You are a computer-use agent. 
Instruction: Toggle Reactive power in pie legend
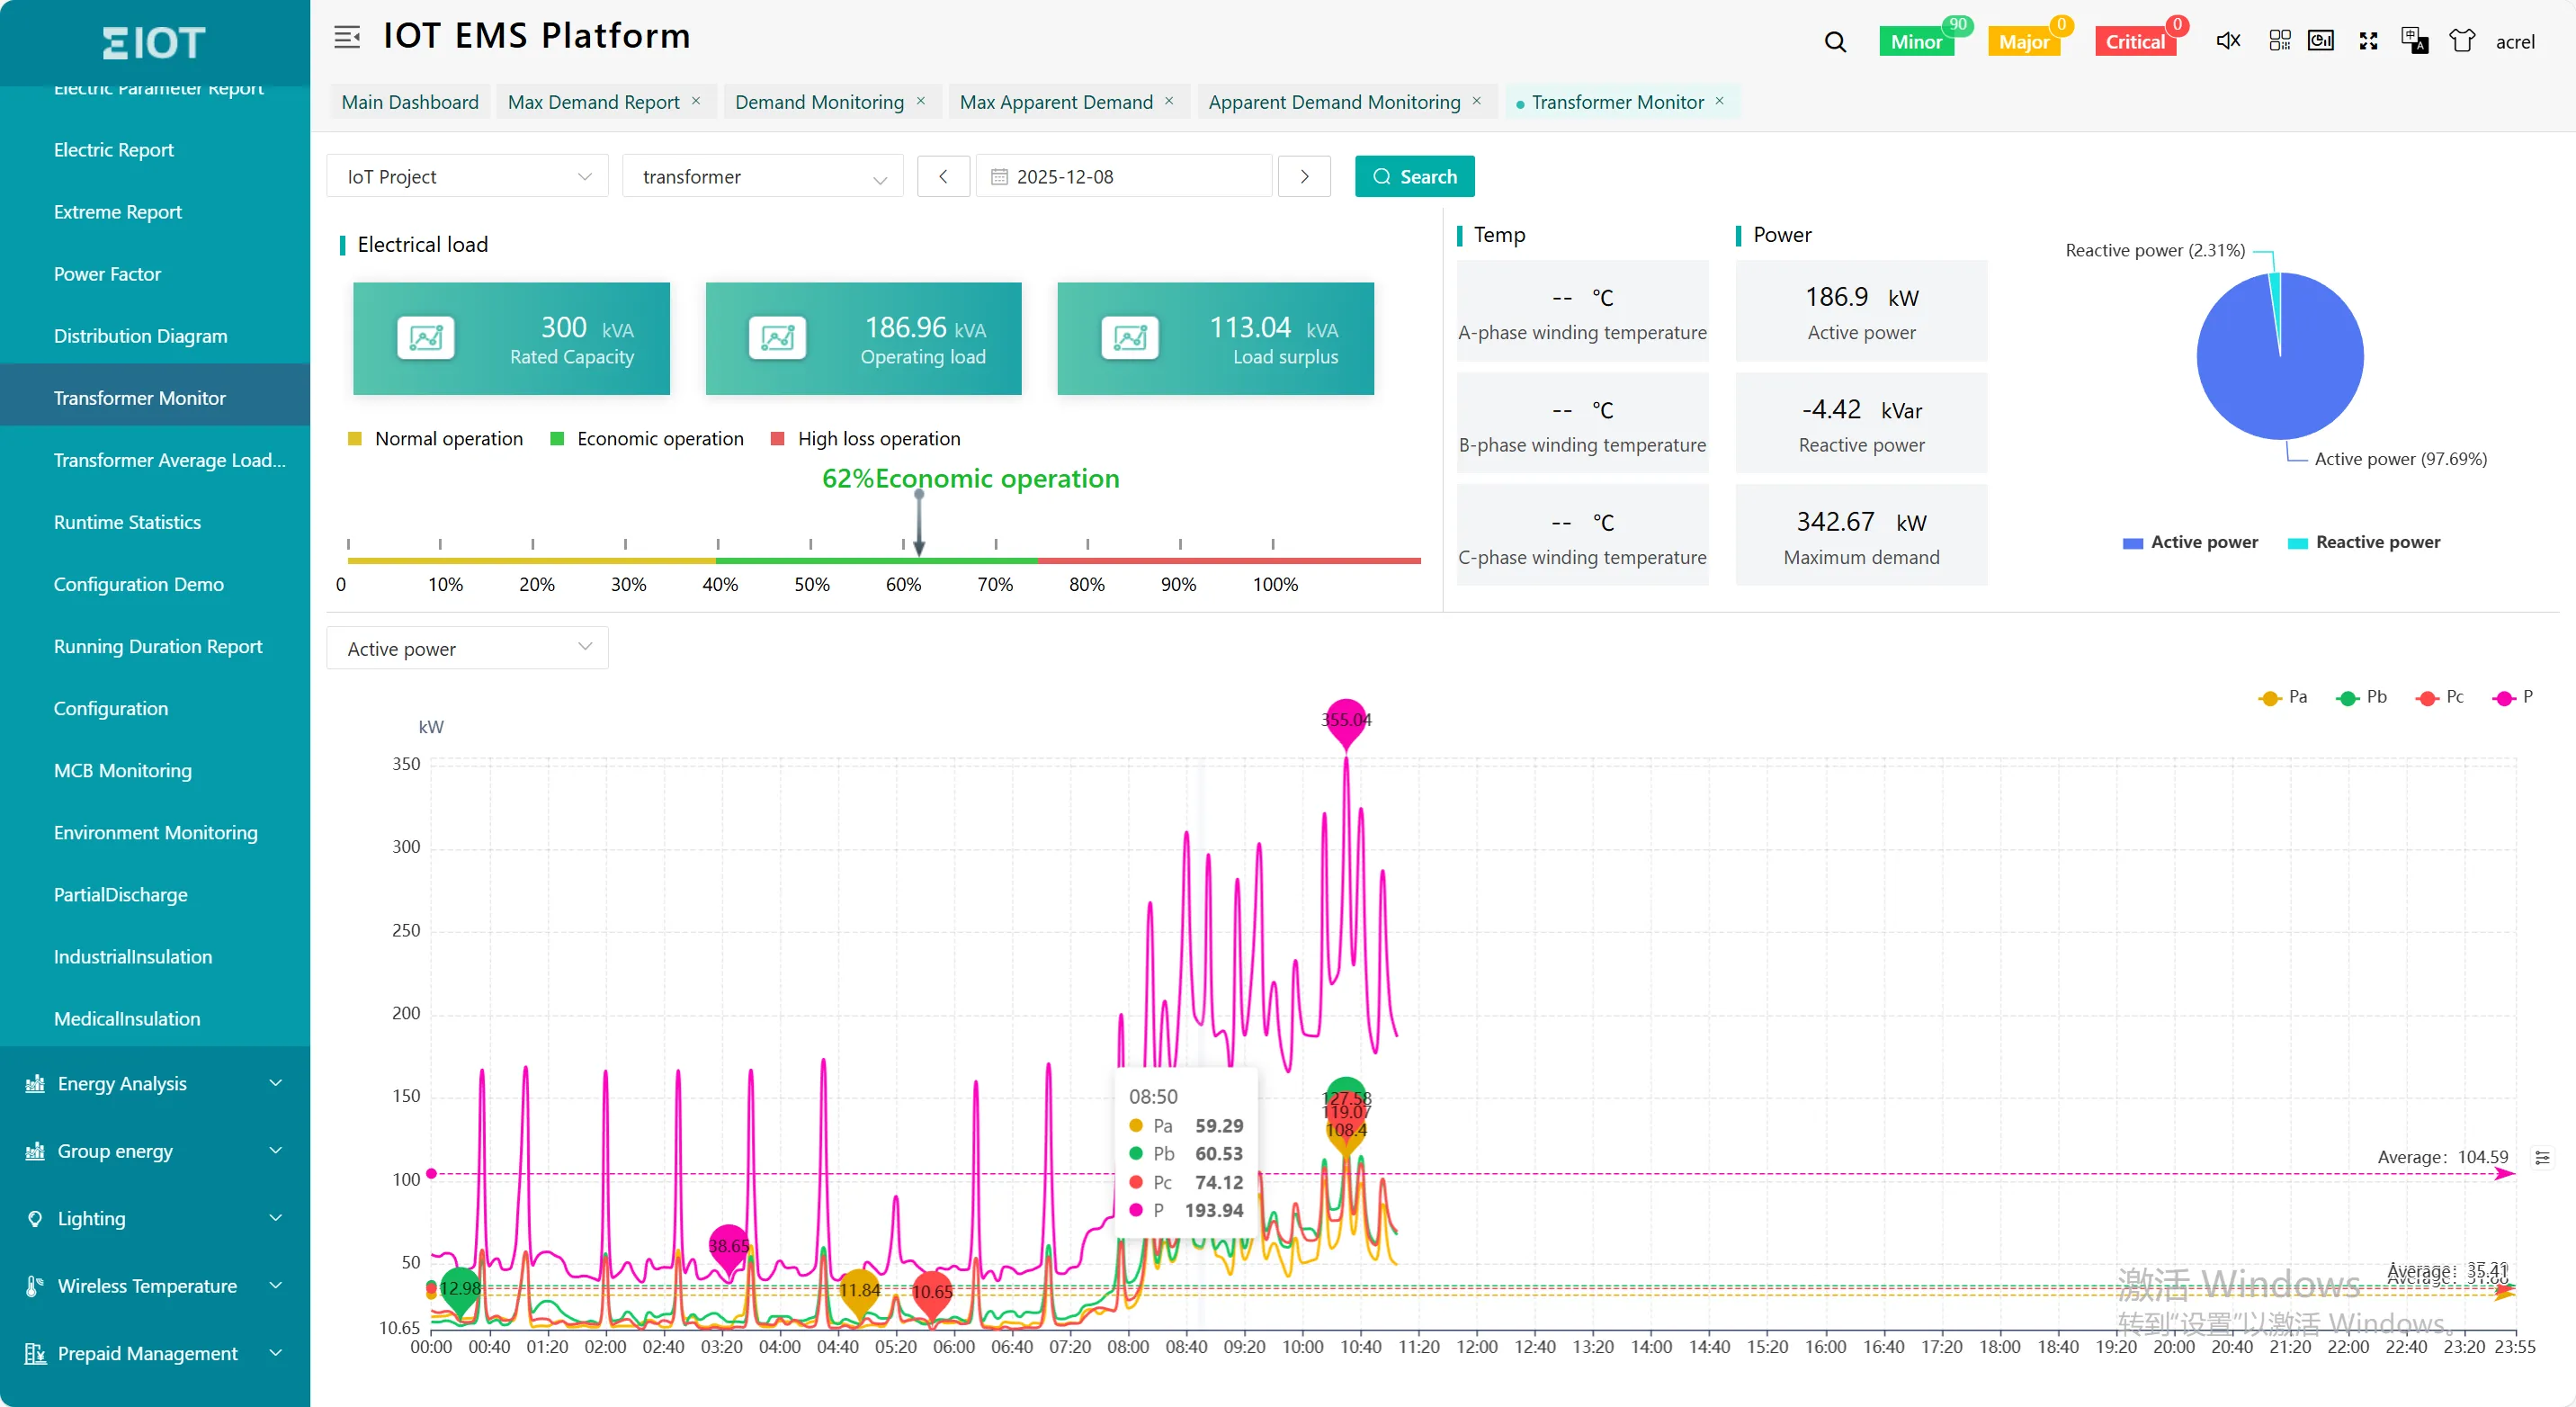[2364, 542]
